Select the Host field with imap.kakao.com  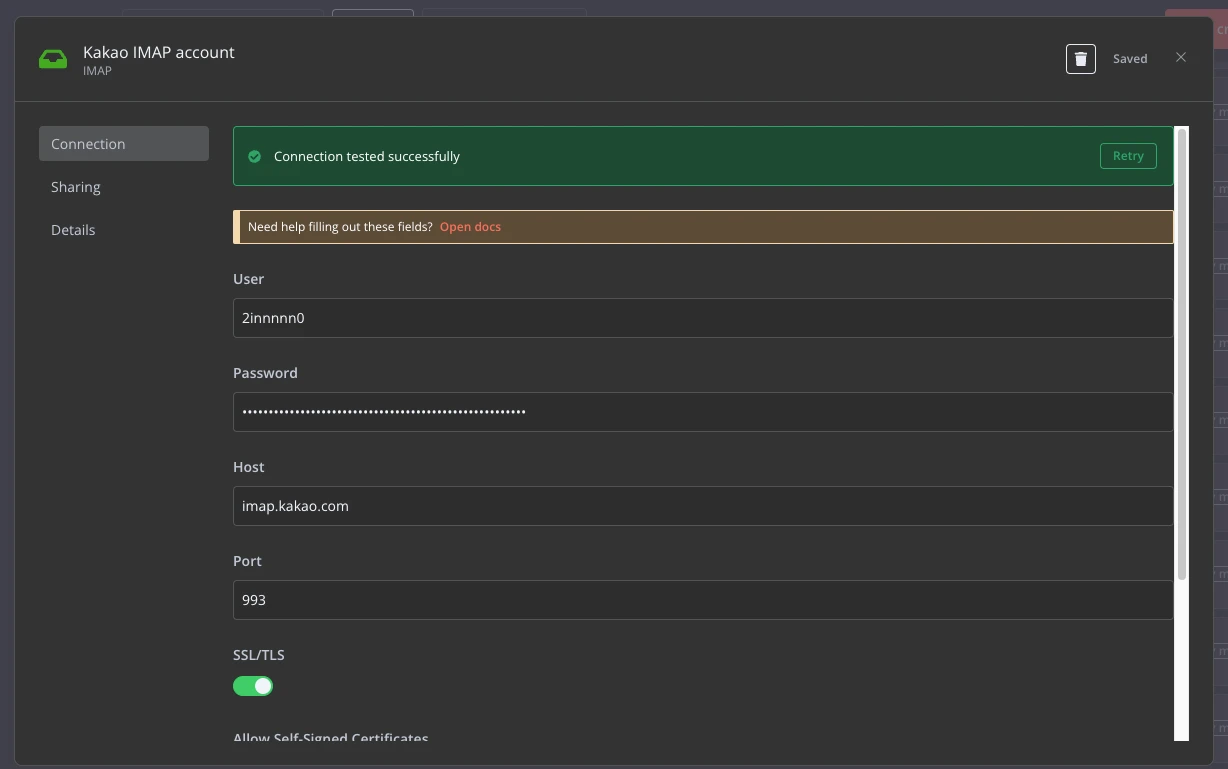pyautogui.click(x=702, y=506)
